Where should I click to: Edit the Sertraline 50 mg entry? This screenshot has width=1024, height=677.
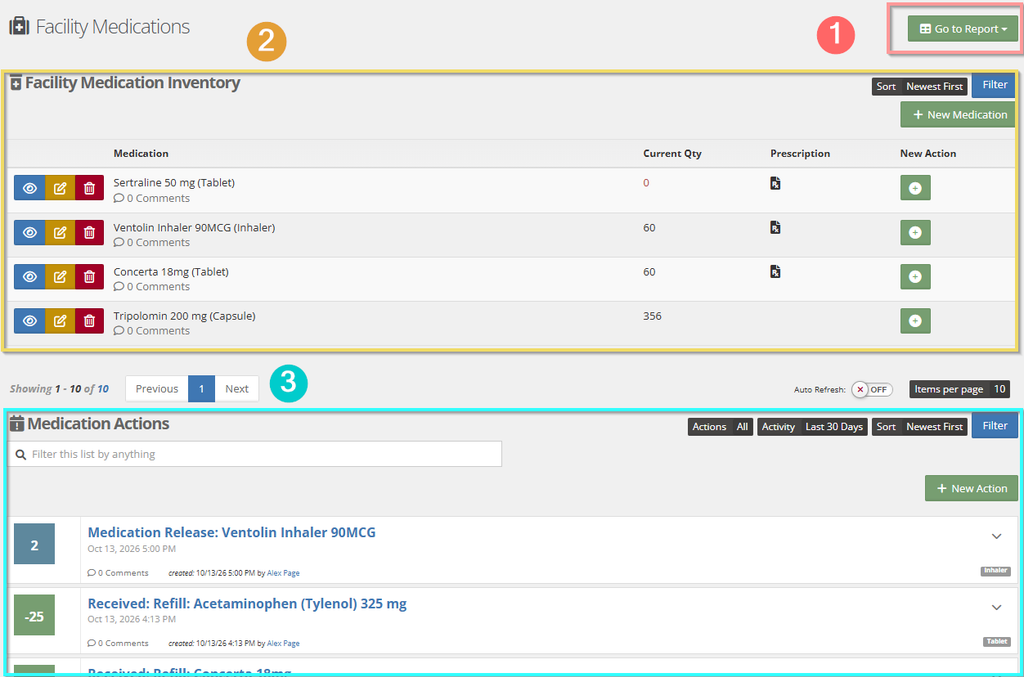point(60,188)
